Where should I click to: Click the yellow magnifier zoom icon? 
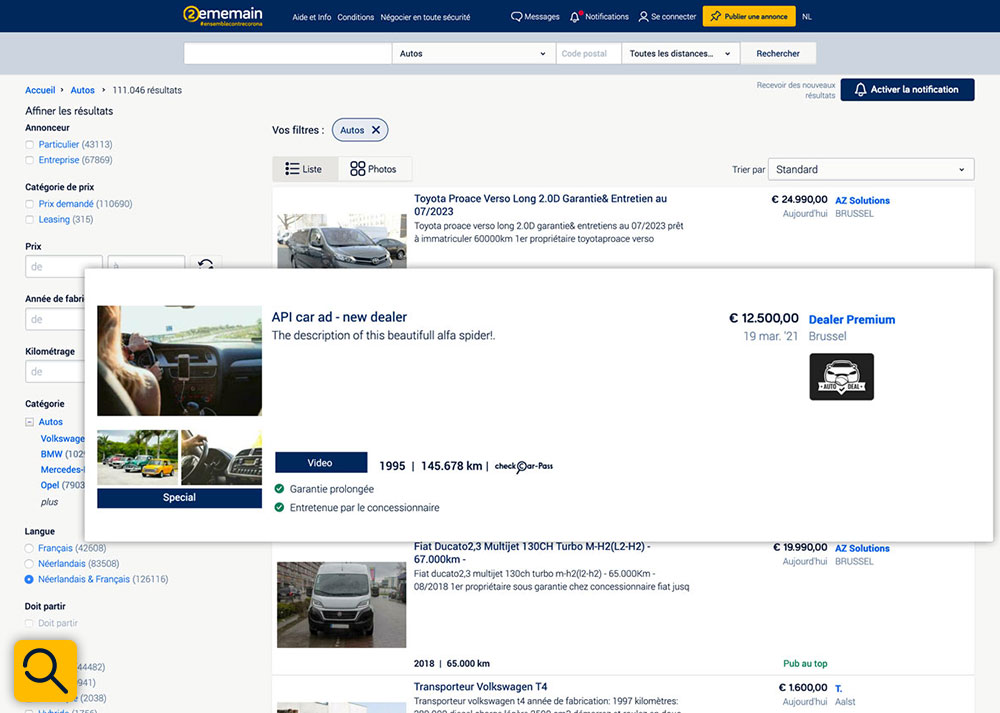tap(46, 669)
